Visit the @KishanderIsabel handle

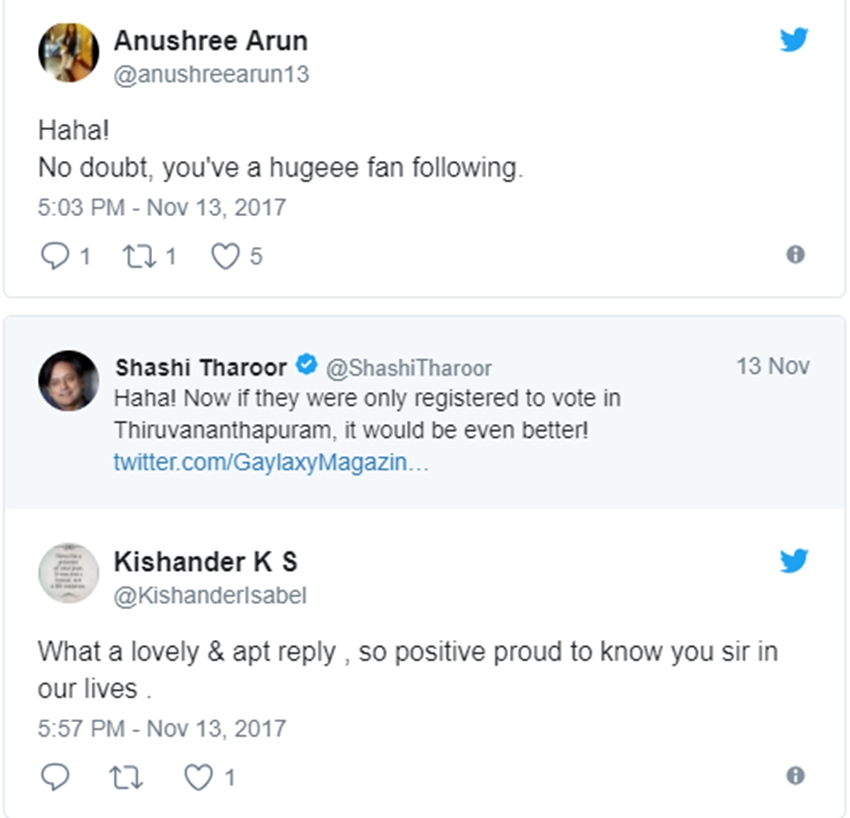(x=210, y=596)
